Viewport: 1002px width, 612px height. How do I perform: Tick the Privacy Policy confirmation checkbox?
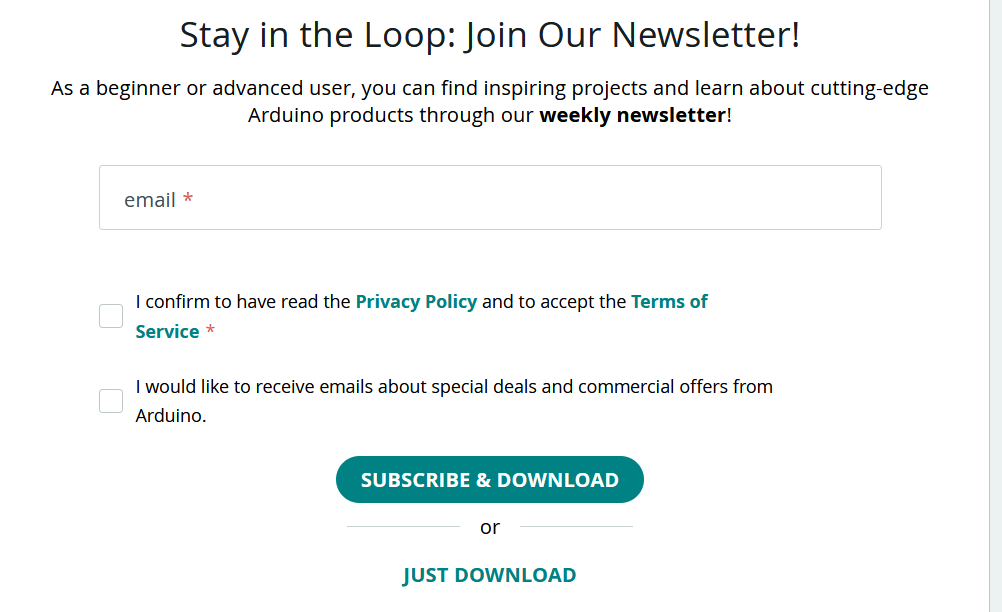click(x=111, y=317)
